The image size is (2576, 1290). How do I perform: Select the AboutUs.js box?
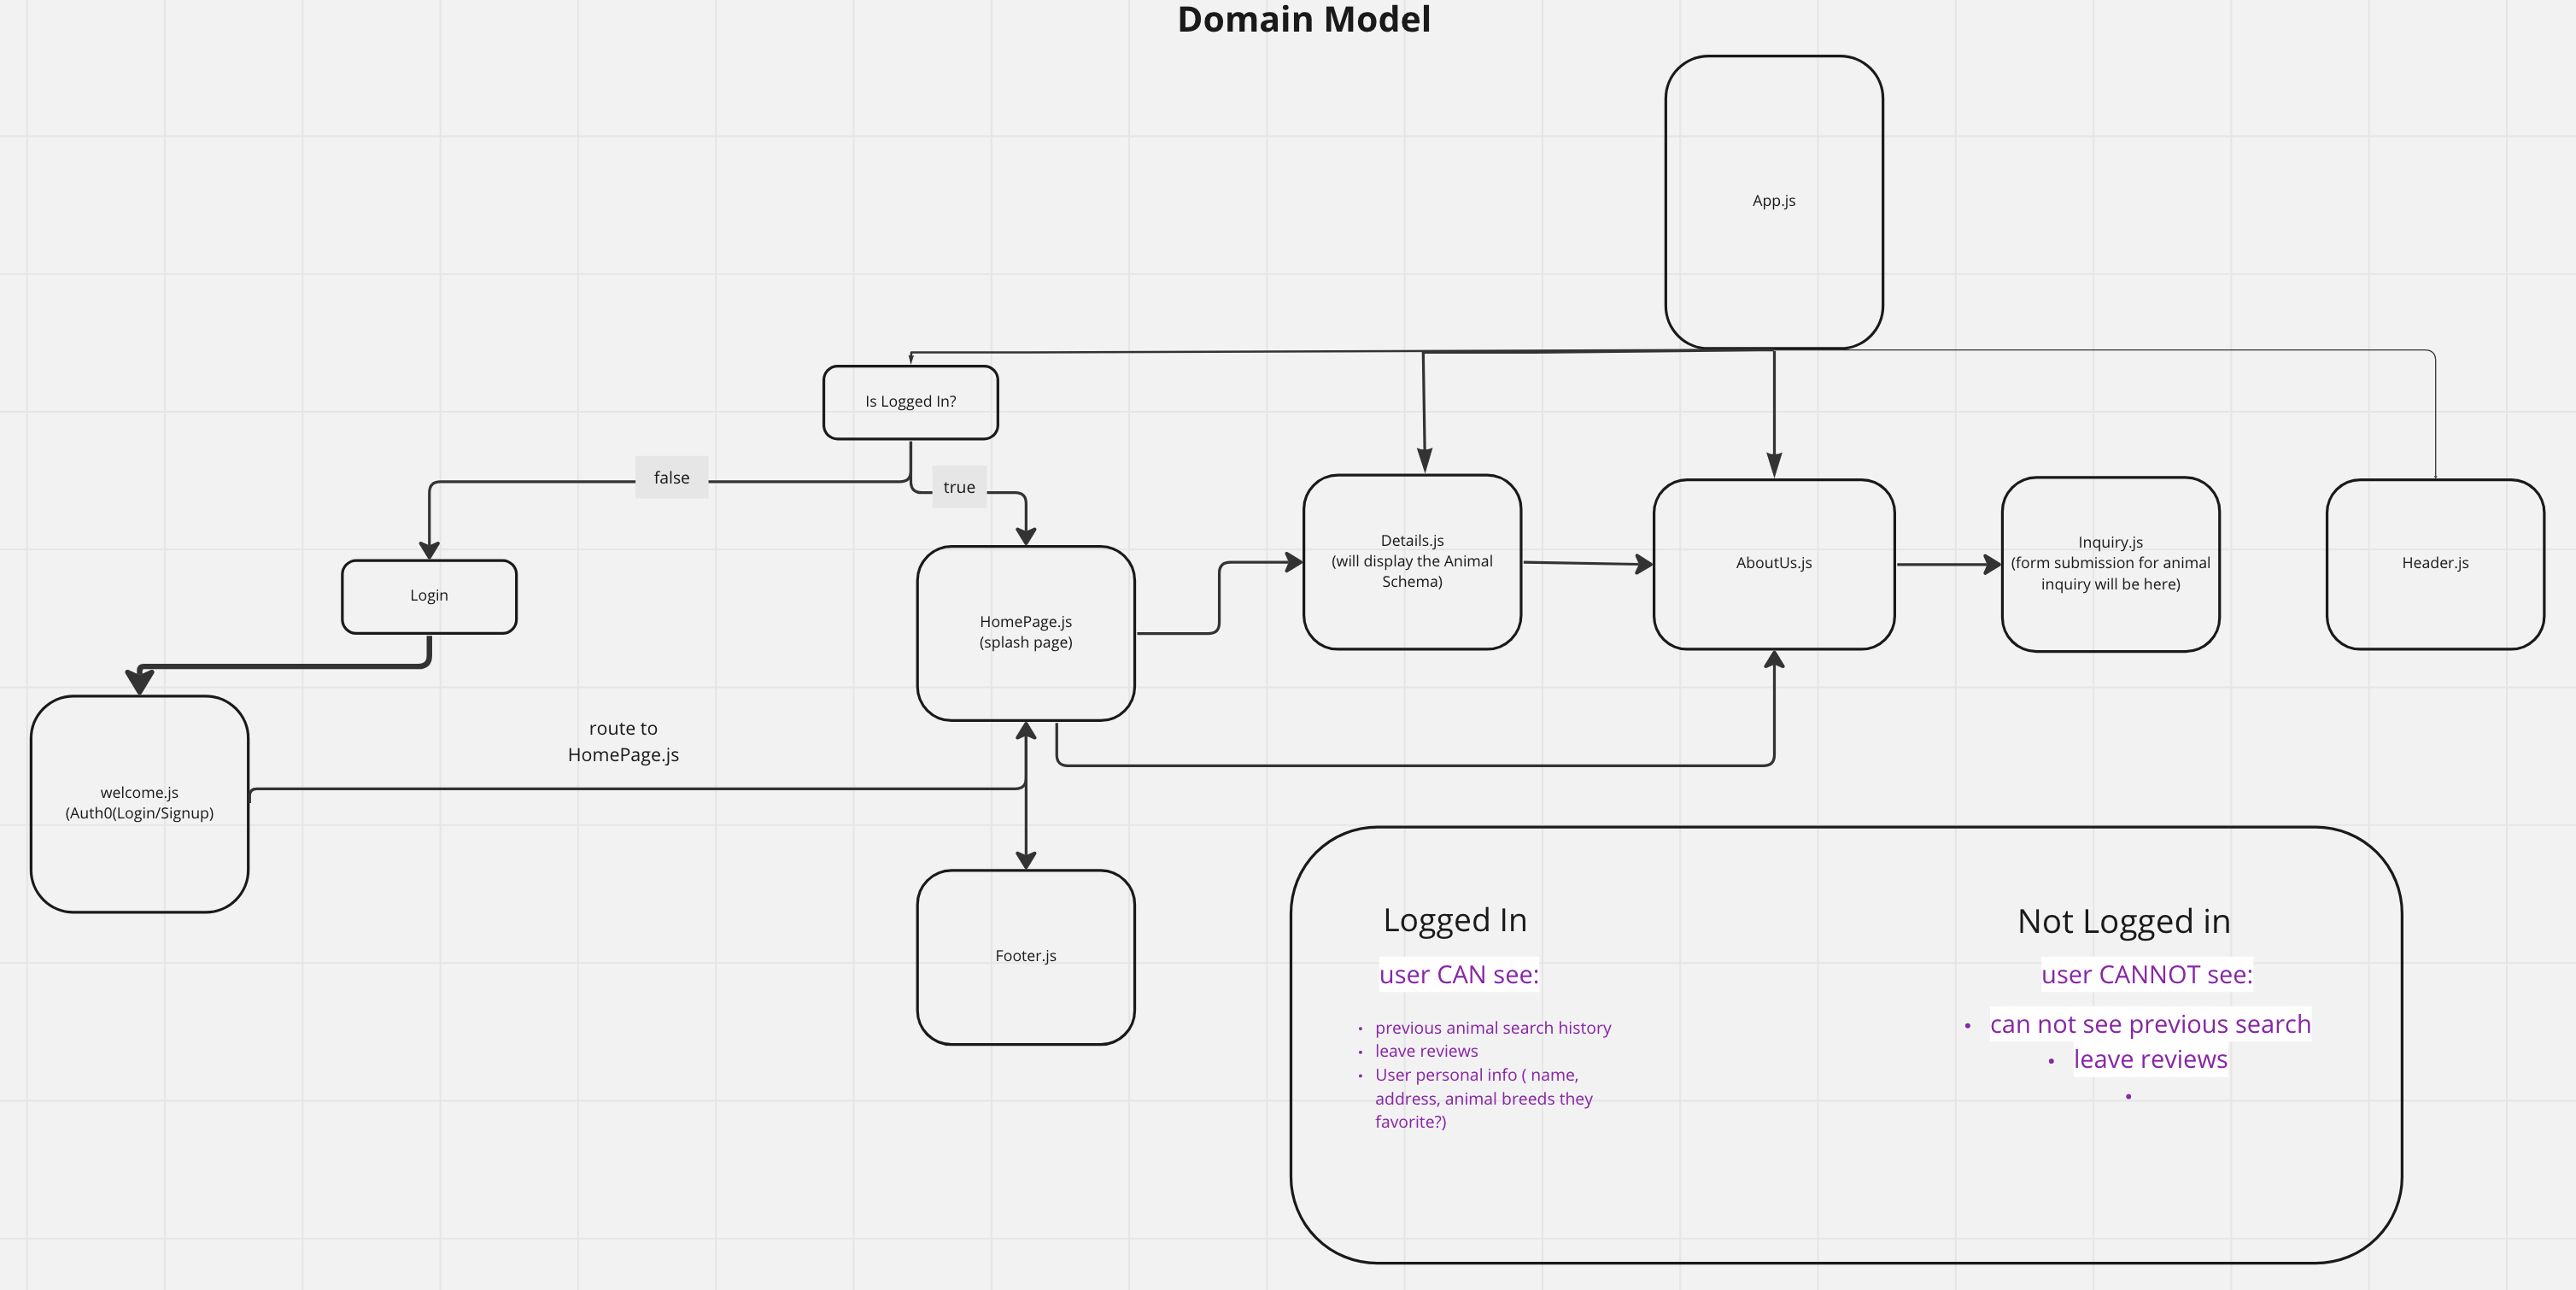coord(1773,563)
